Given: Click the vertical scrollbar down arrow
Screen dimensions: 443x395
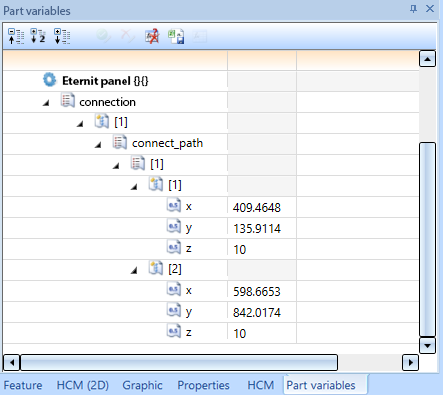Looking at the screenshot, I should 427,345.
